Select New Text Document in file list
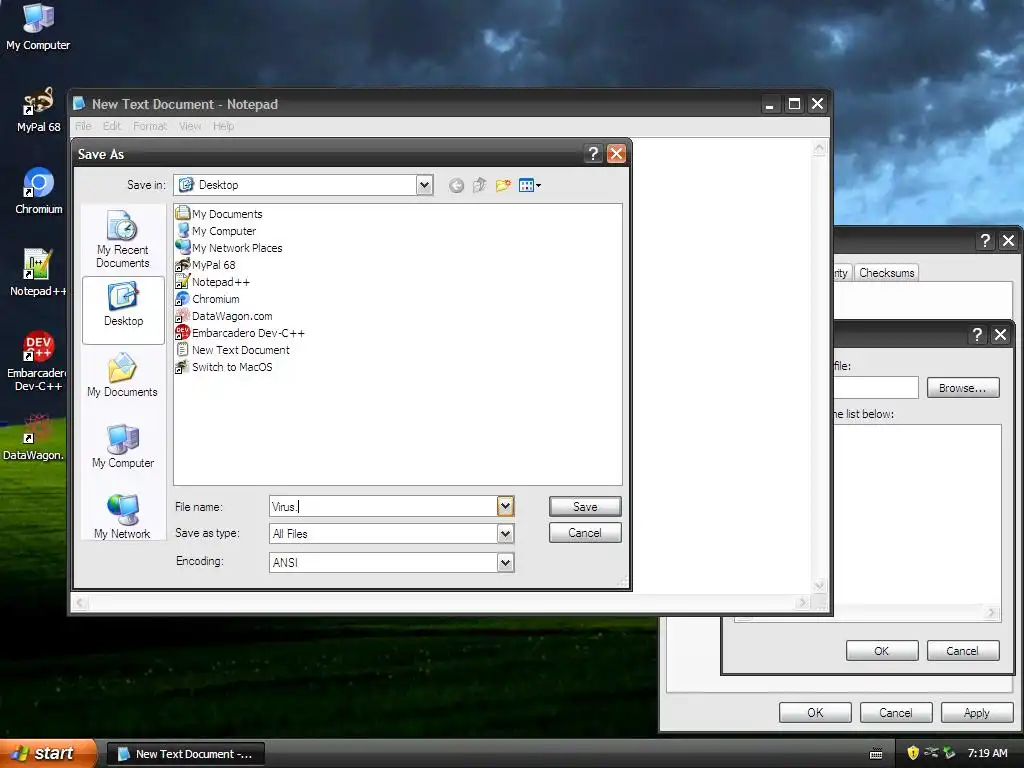 [x=233, y=349]
